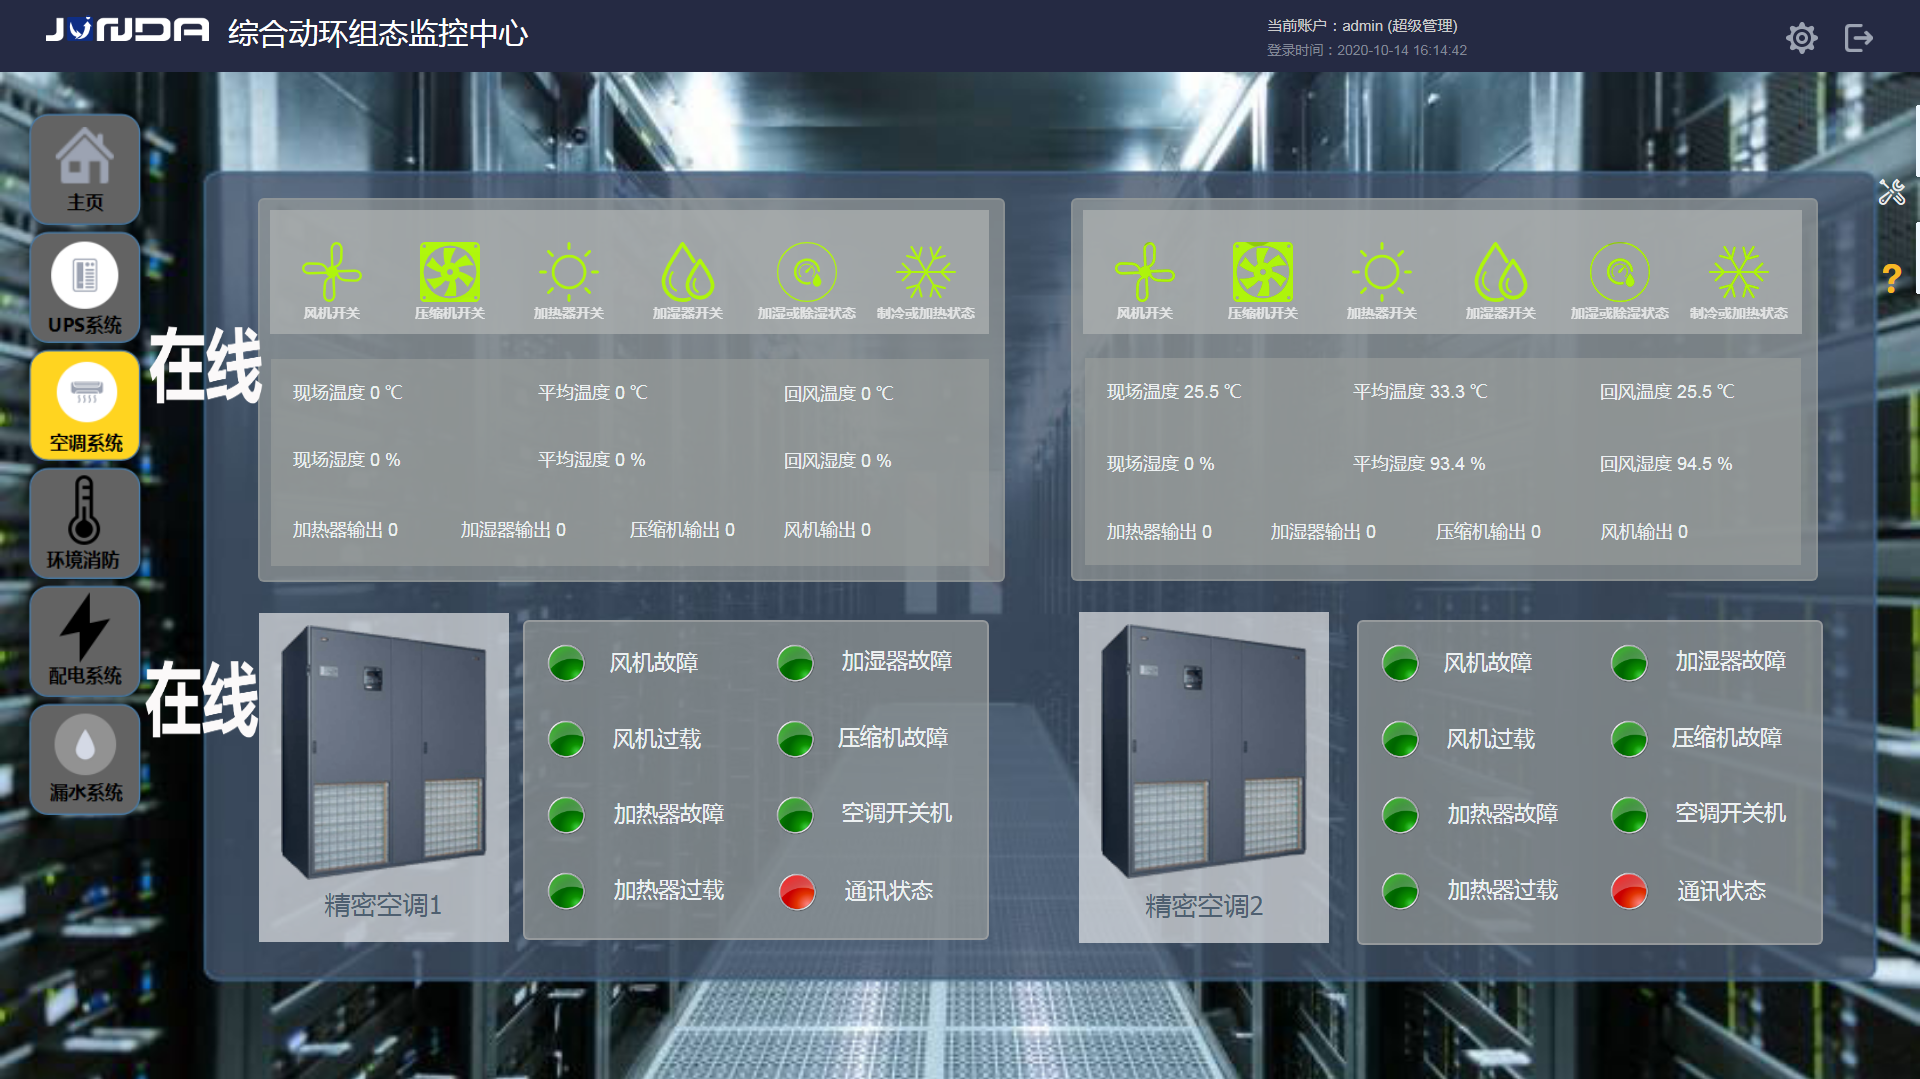
Task: Open 配电系统 power page
Action: (x=85, y=640)
